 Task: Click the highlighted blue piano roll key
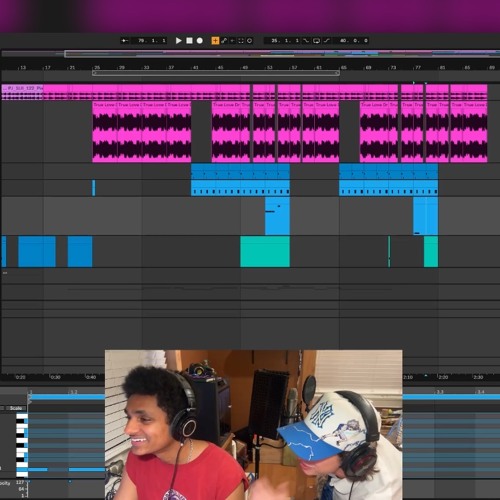(x=22, y=470)
